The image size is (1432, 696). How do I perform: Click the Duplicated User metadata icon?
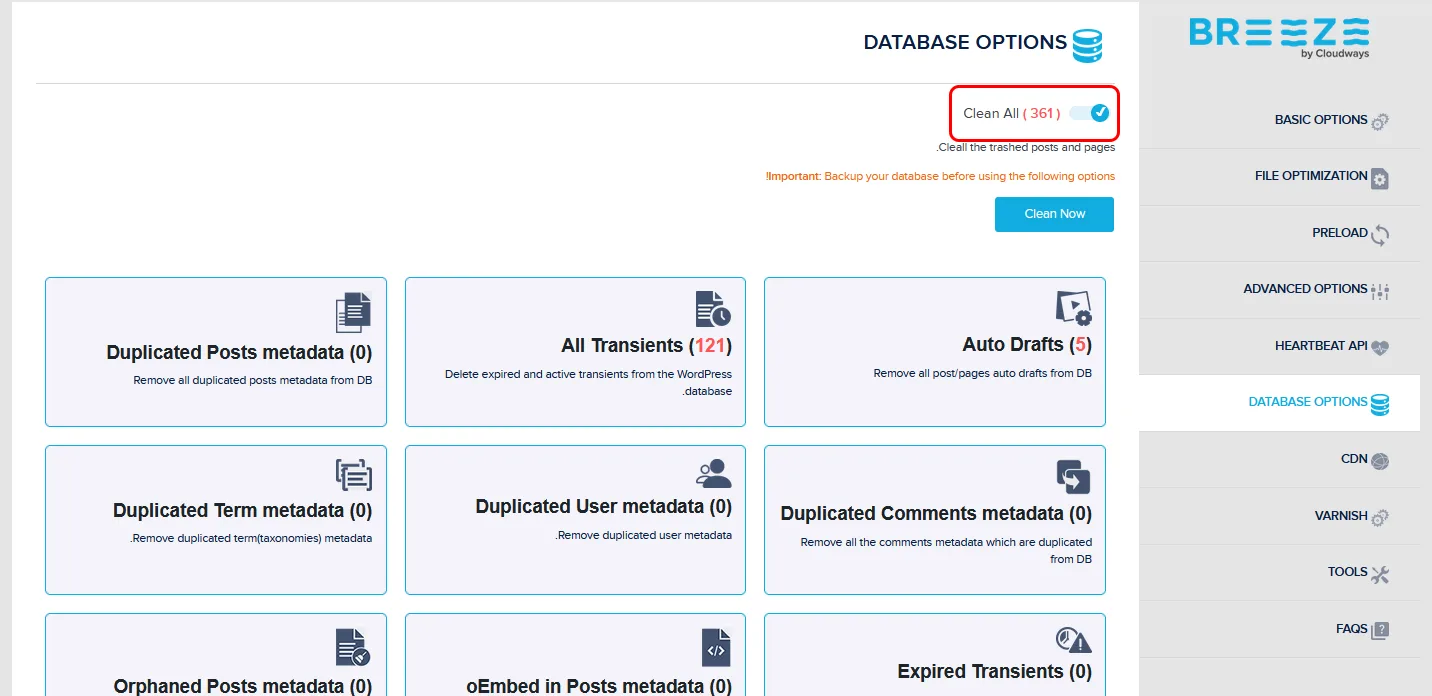coord(713,473)
